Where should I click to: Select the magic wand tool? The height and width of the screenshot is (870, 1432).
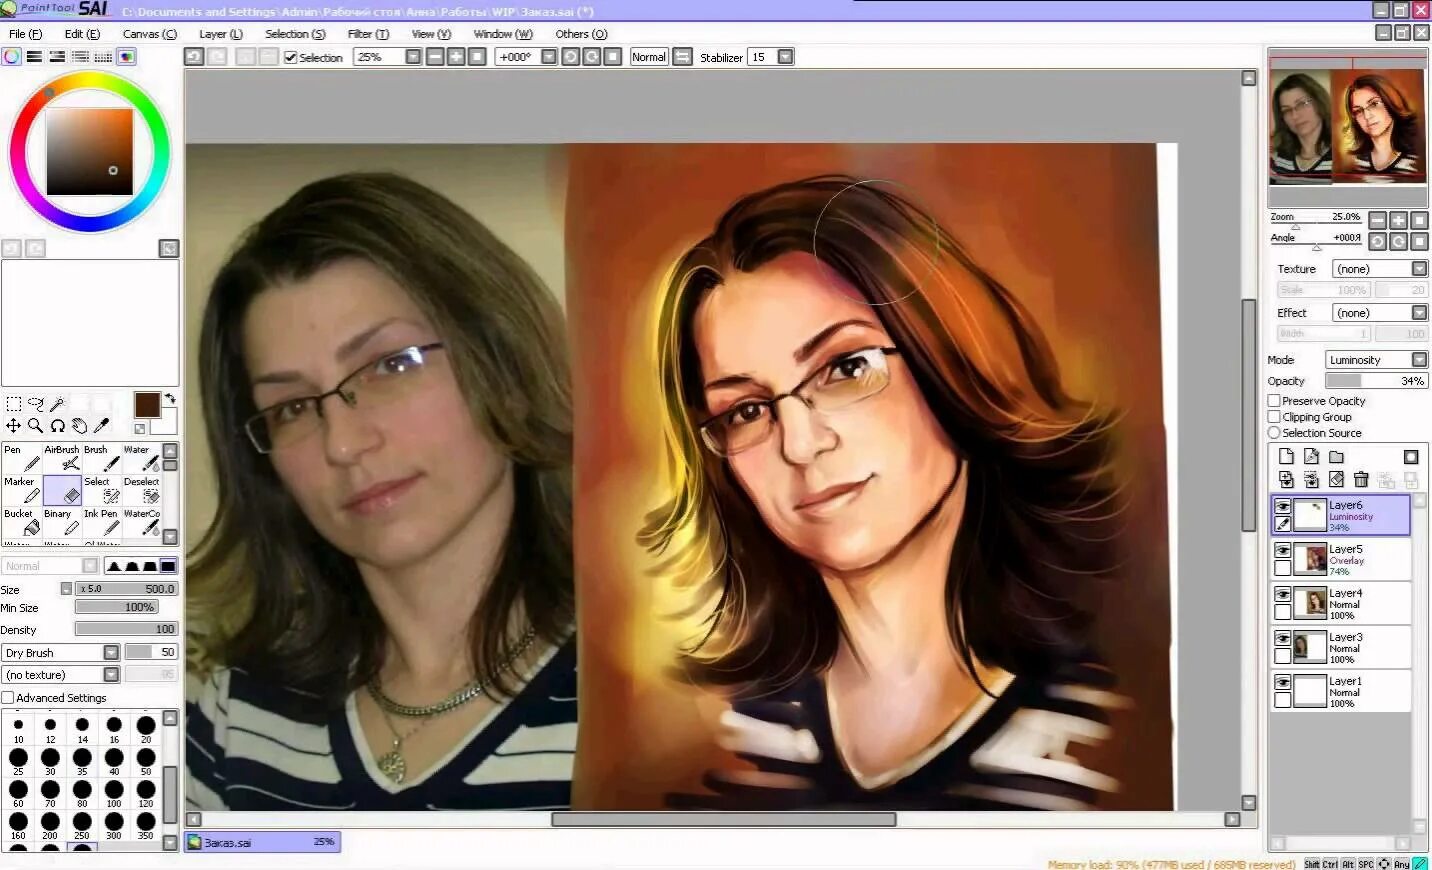(x=58, y=404)
